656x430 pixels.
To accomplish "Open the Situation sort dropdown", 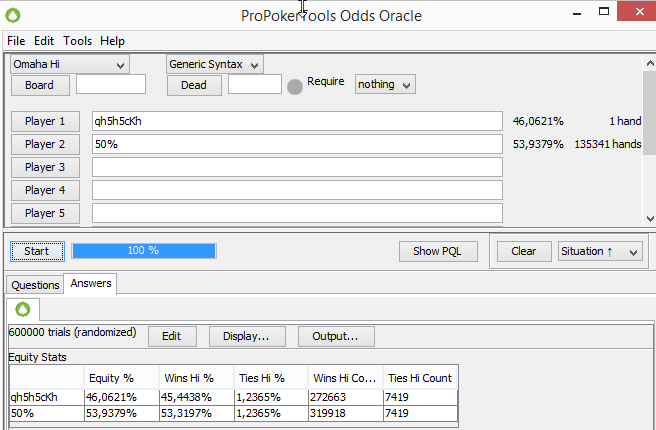I will [x=600, y=251].
